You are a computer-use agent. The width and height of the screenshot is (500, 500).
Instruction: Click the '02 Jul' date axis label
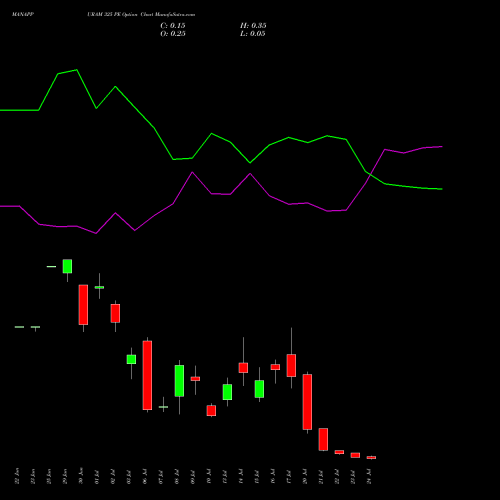tap(113, 477)
